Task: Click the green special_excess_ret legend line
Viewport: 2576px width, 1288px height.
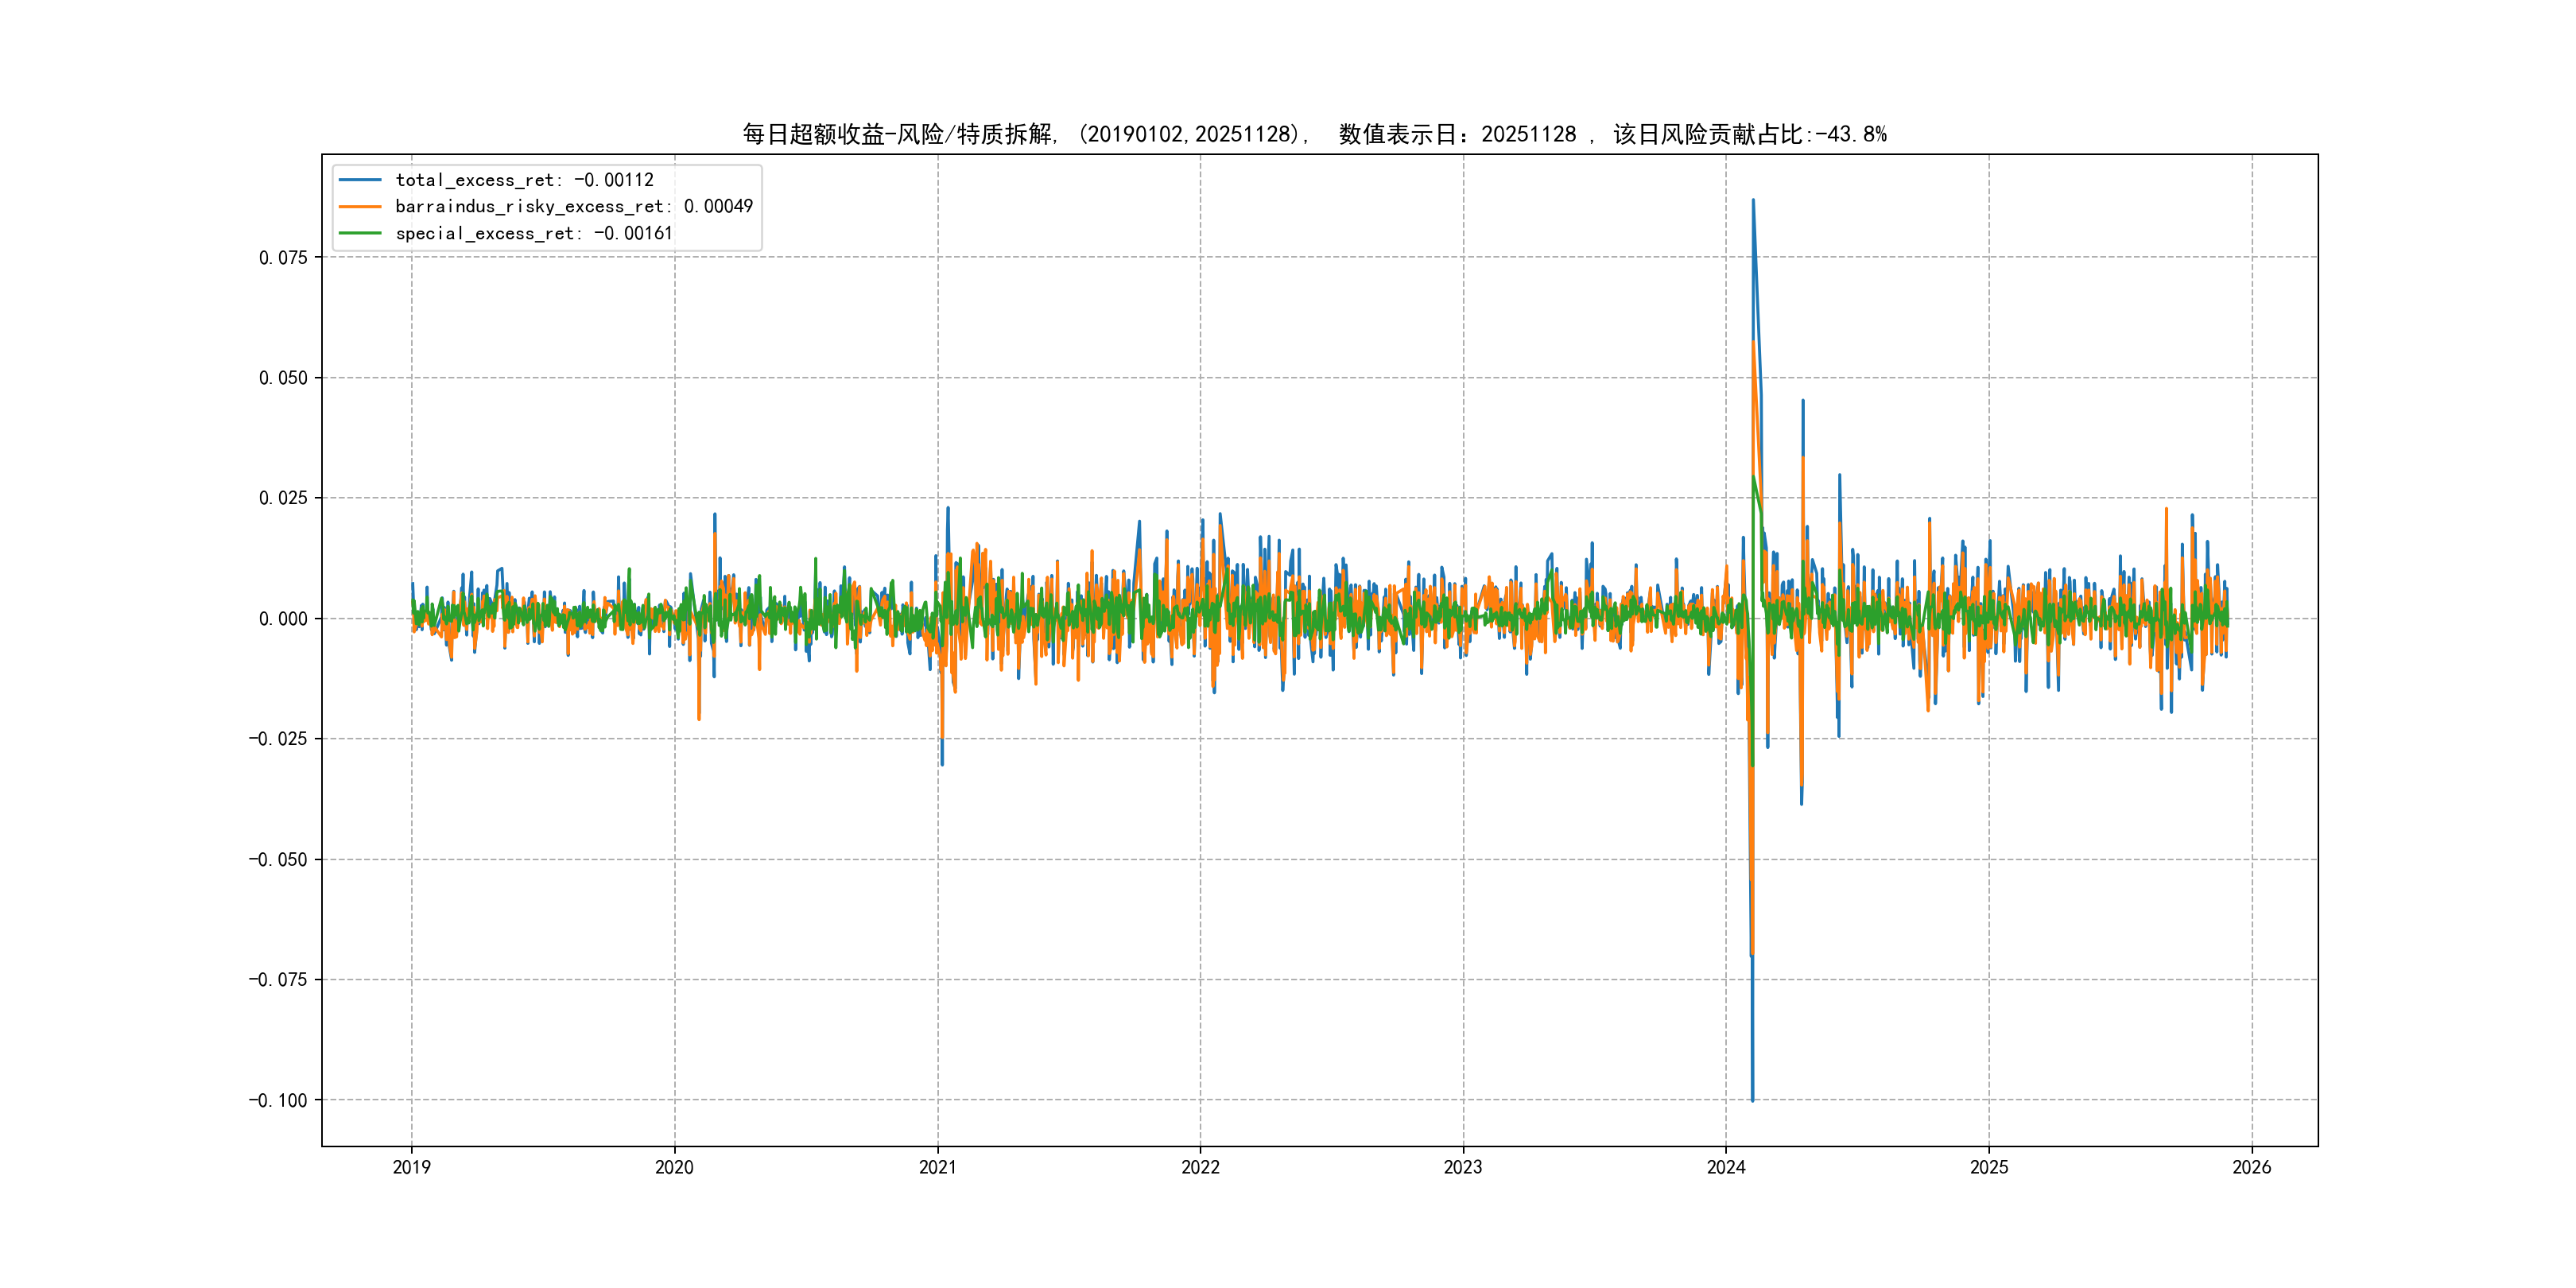Action: click(360, 233)
